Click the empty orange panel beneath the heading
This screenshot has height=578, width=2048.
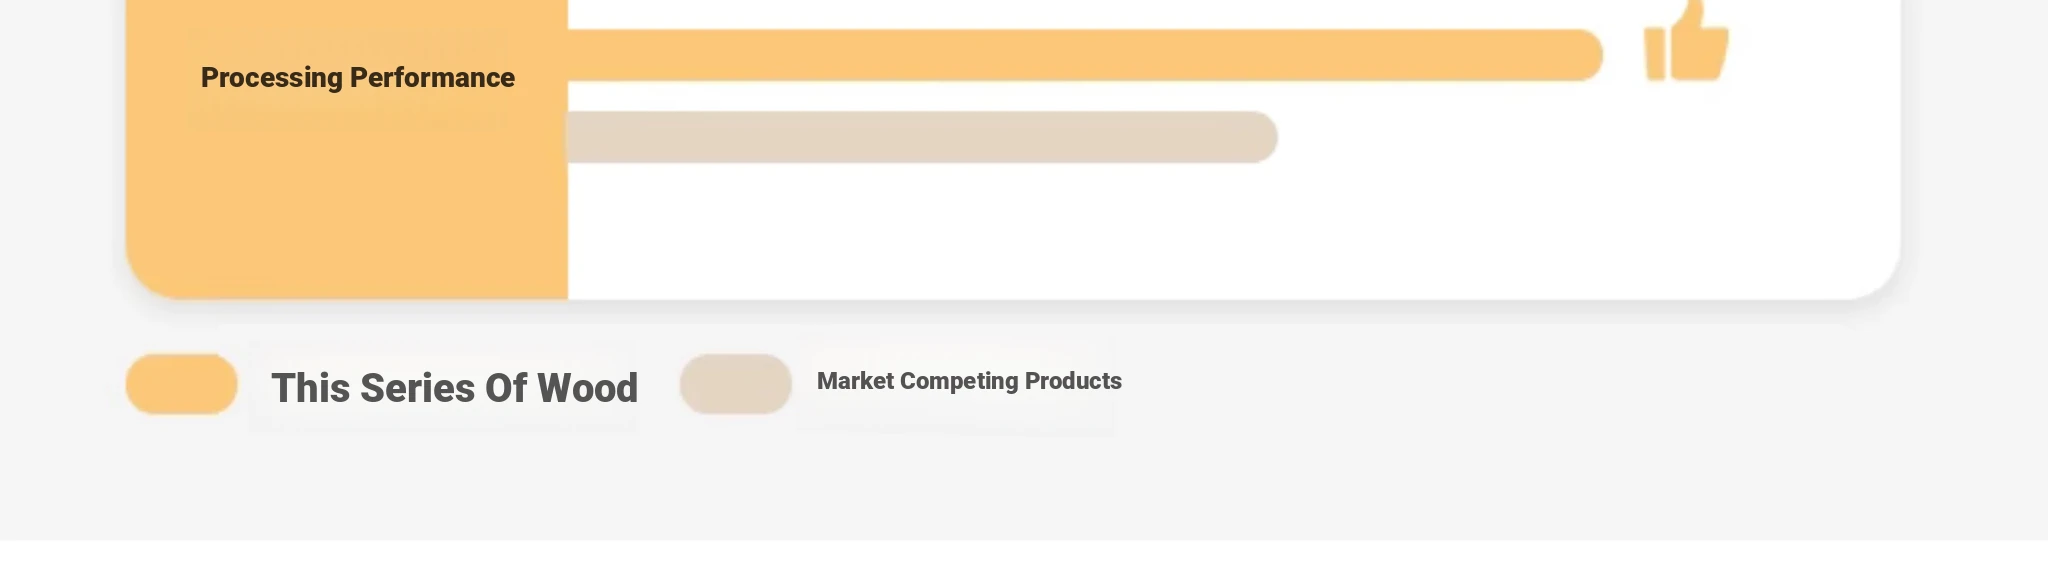point(347,215)
